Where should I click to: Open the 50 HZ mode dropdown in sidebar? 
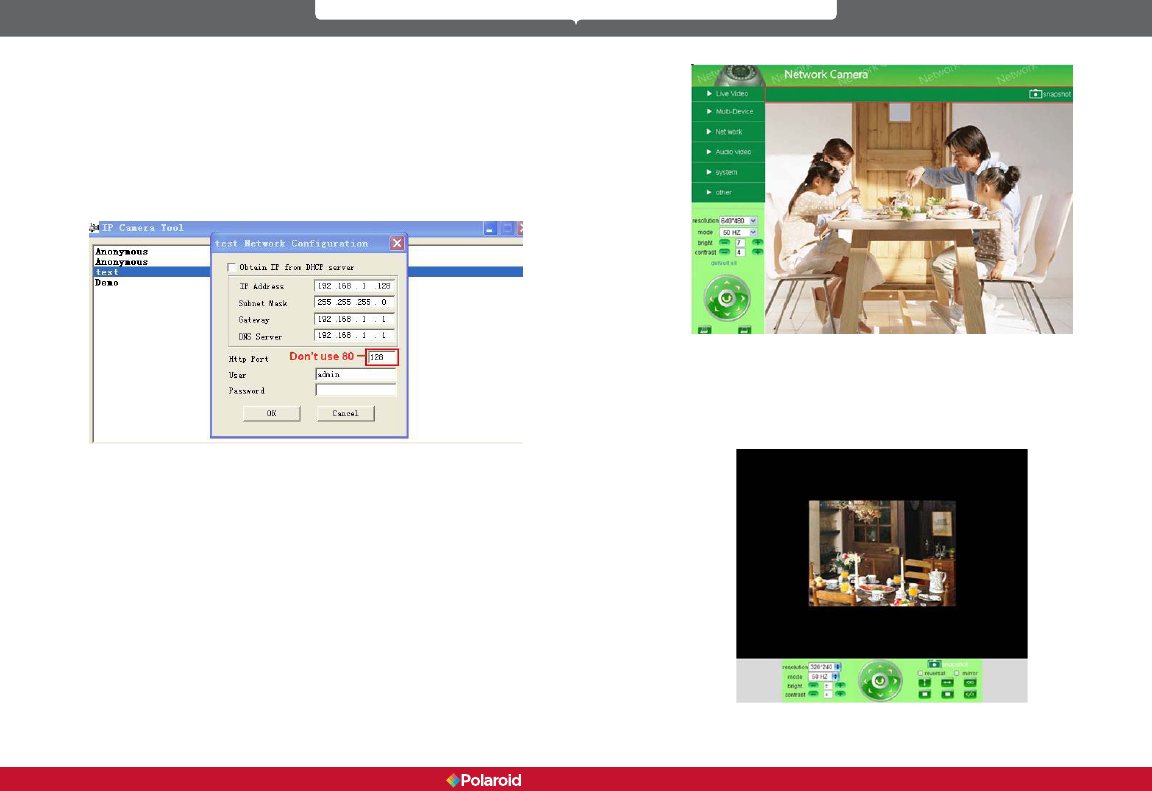pyautogui.click(x=739, y=231)
